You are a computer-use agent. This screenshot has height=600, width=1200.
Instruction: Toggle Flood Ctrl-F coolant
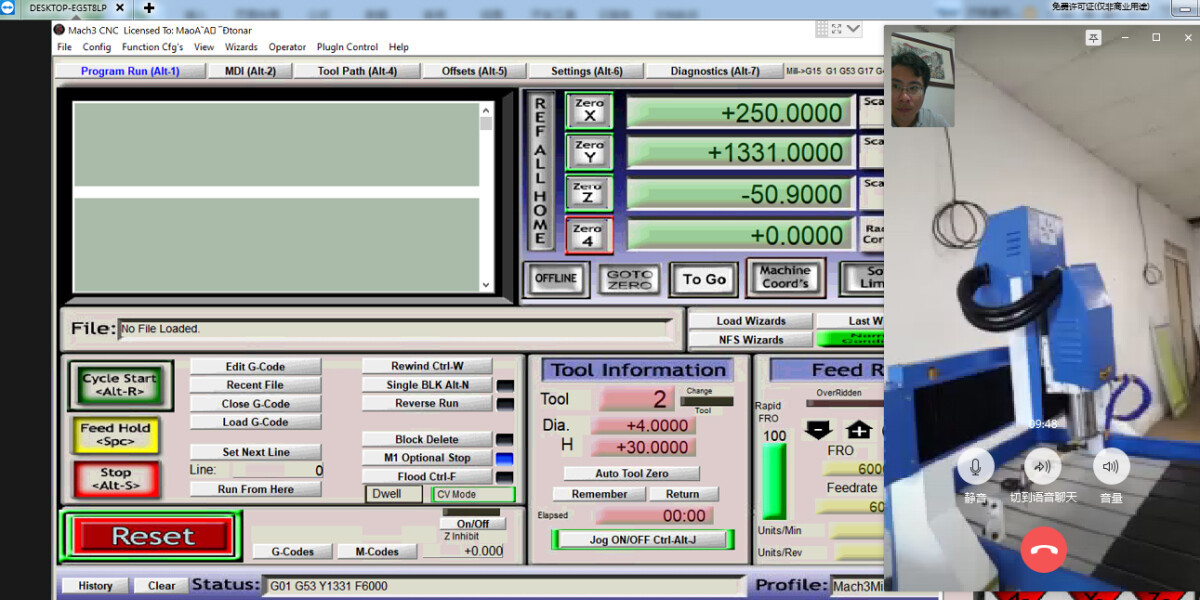point(427,477)
